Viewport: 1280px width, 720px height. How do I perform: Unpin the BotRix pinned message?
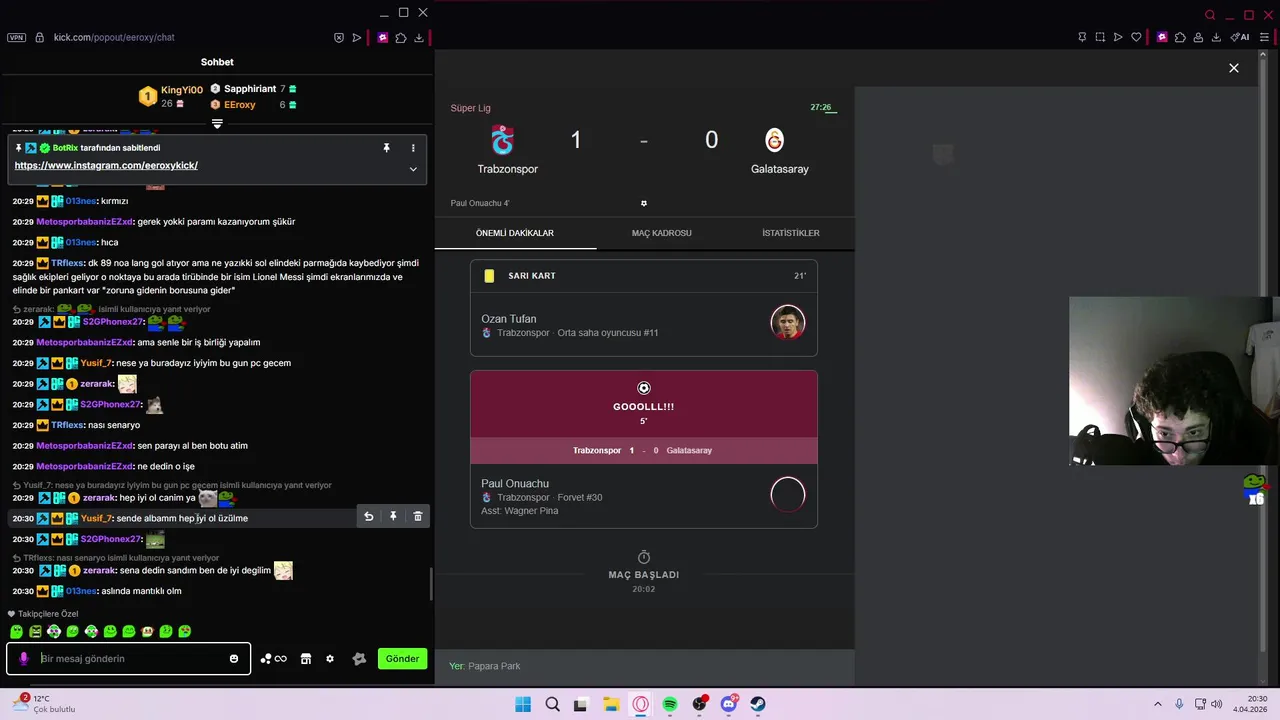pos(386,148)
